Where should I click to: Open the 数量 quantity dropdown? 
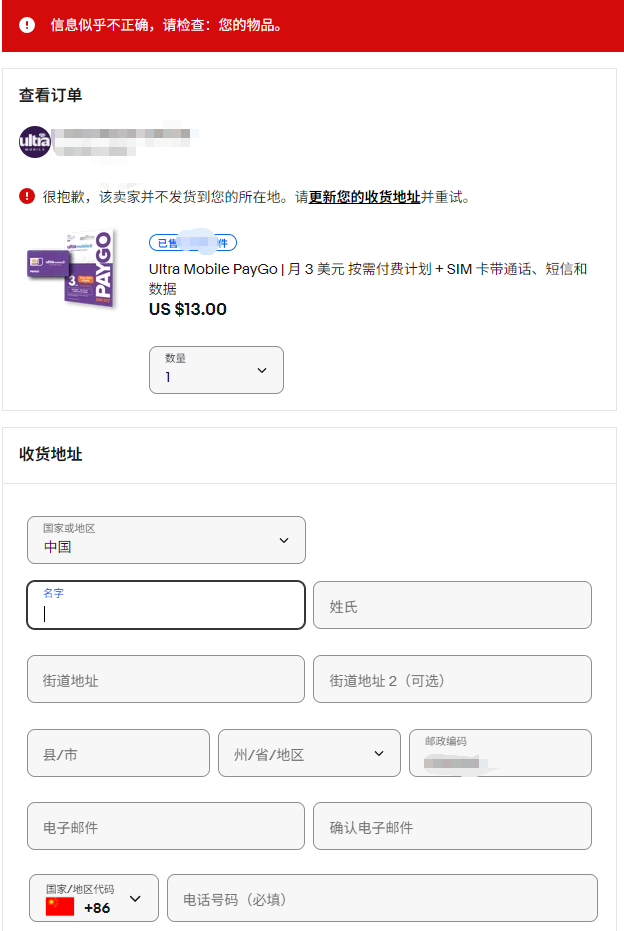(x=216, y=369)
